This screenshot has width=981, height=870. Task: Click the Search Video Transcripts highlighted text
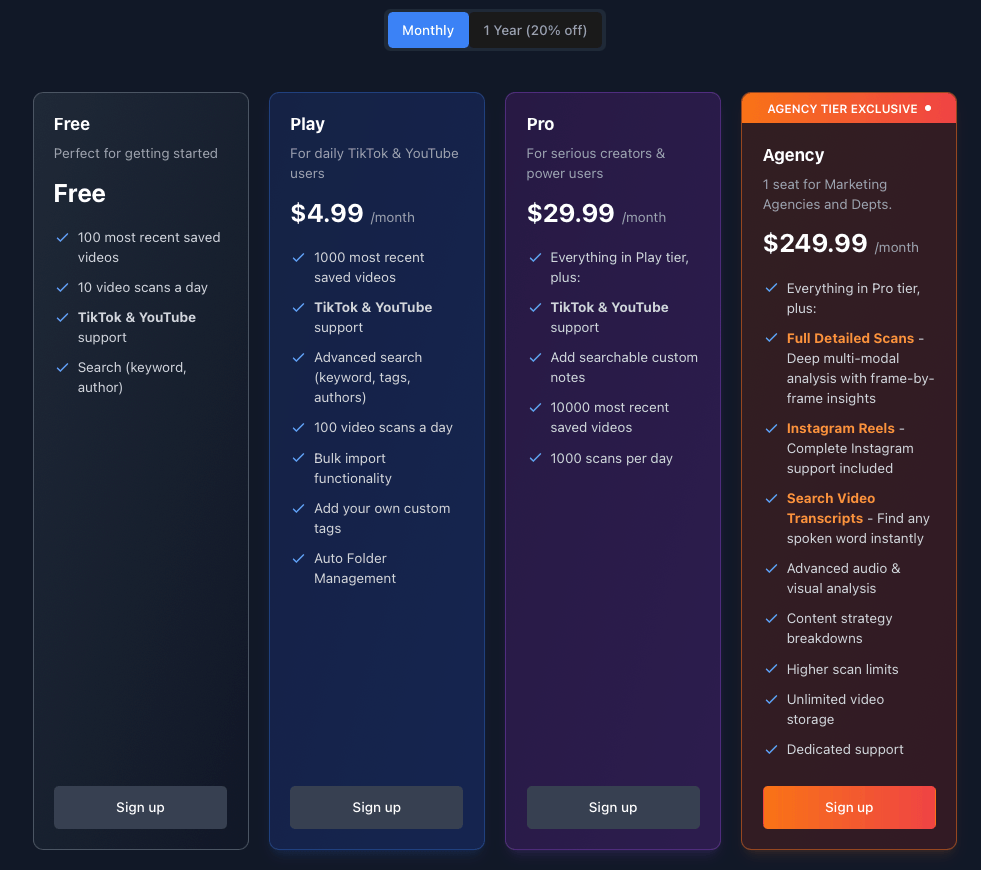[830, 508]
